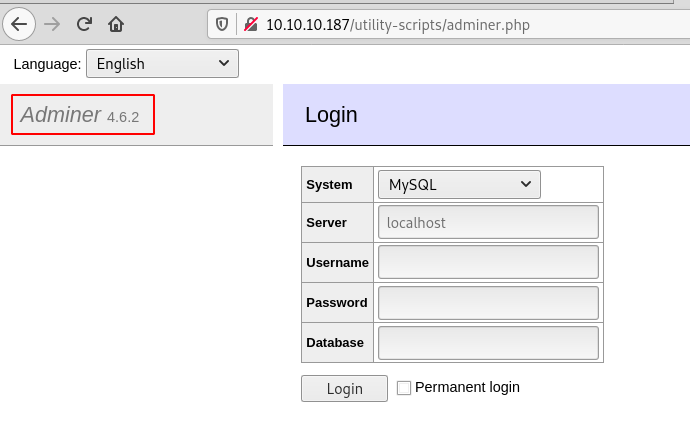
Task: Click the Server row label
Action: point(327,223)
